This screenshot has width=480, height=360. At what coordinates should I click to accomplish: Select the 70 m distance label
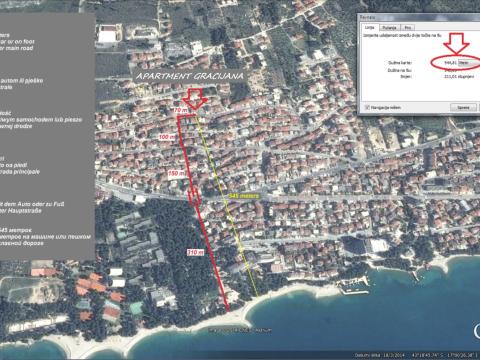click(181, 110)
